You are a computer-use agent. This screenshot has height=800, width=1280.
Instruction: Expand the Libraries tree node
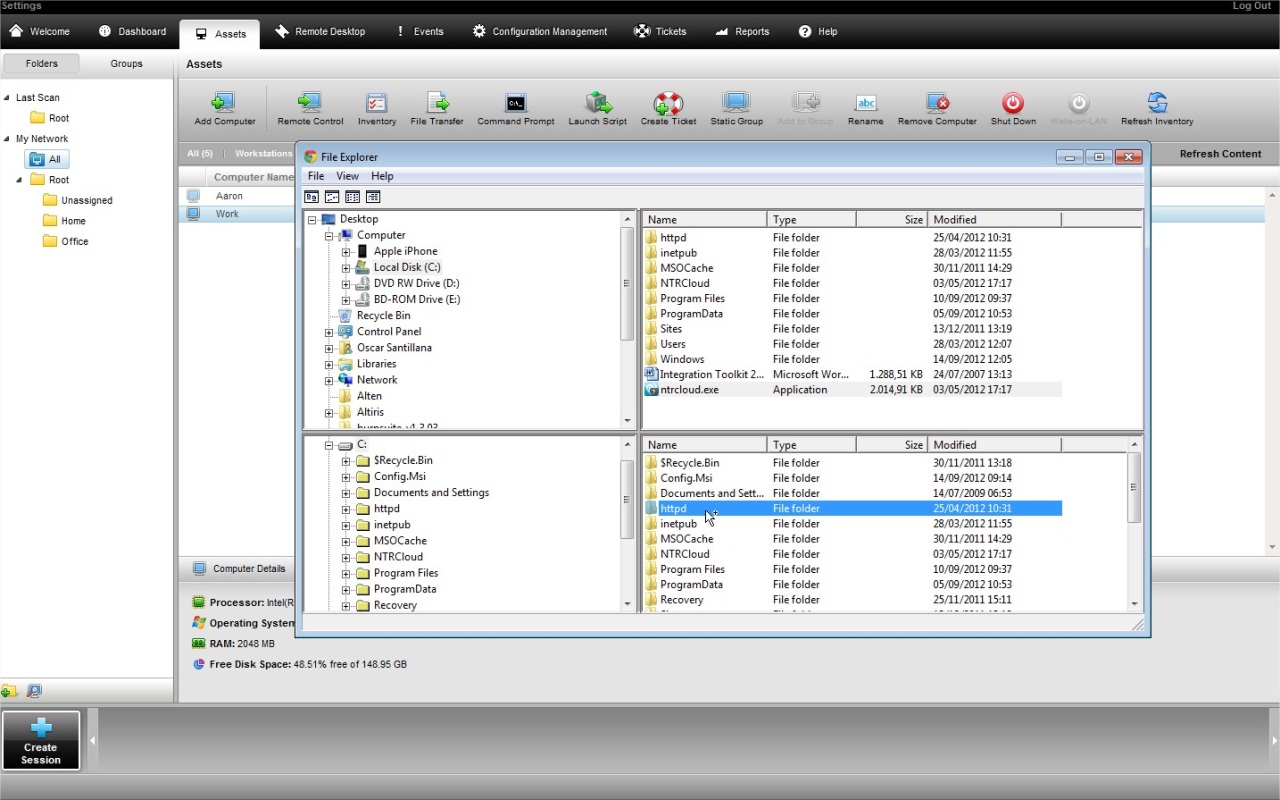point(329,363)
